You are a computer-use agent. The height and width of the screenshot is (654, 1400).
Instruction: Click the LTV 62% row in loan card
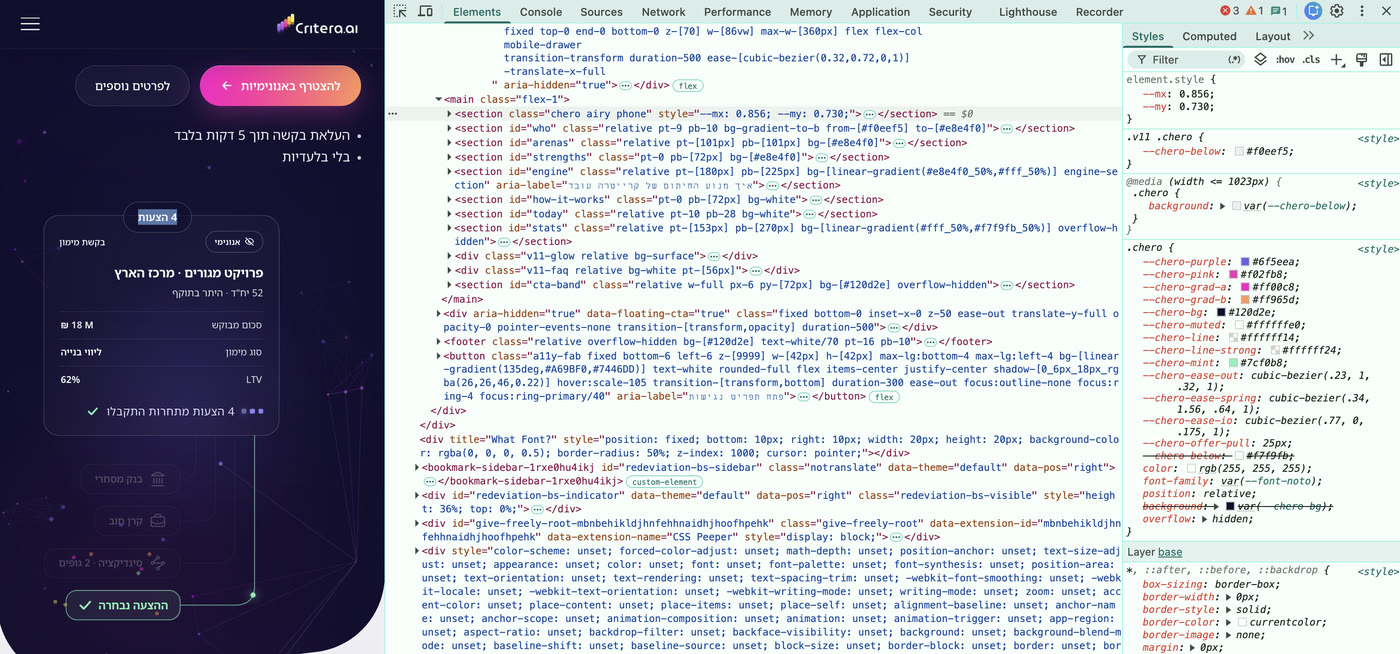[161, 380]
